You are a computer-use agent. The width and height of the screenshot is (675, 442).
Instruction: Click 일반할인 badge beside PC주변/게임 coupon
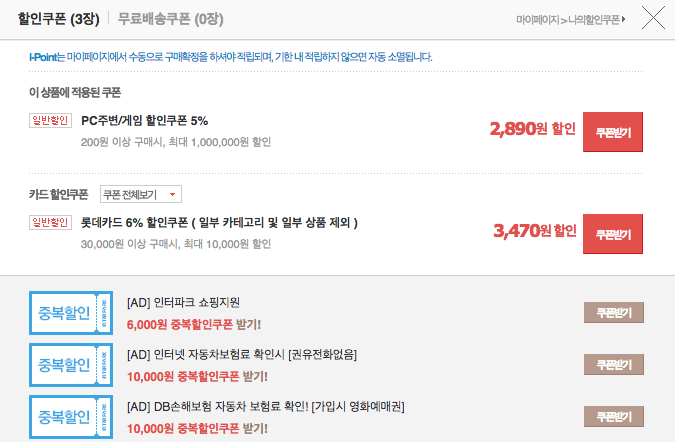coord(50,121)
